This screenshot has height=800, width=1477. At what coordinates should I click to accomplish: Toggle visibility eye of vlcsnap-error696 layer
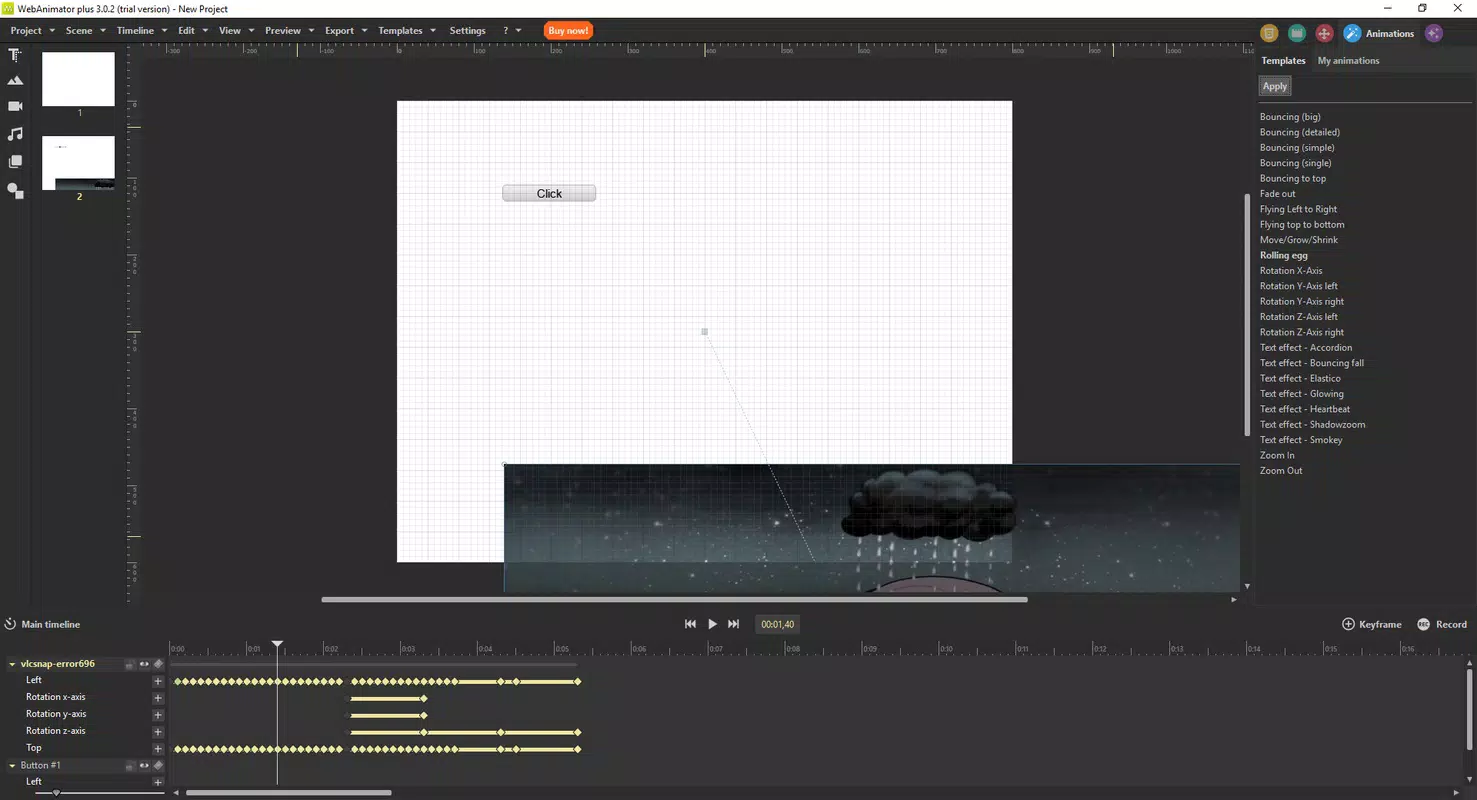[x=144, y=663]
